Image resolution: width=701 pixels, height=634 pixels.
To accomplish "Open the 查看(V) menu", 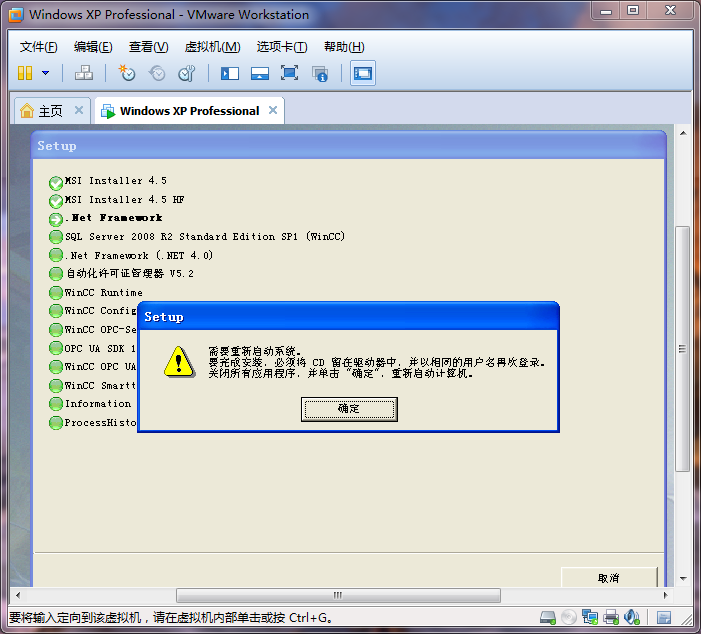I will pos(148,46).
